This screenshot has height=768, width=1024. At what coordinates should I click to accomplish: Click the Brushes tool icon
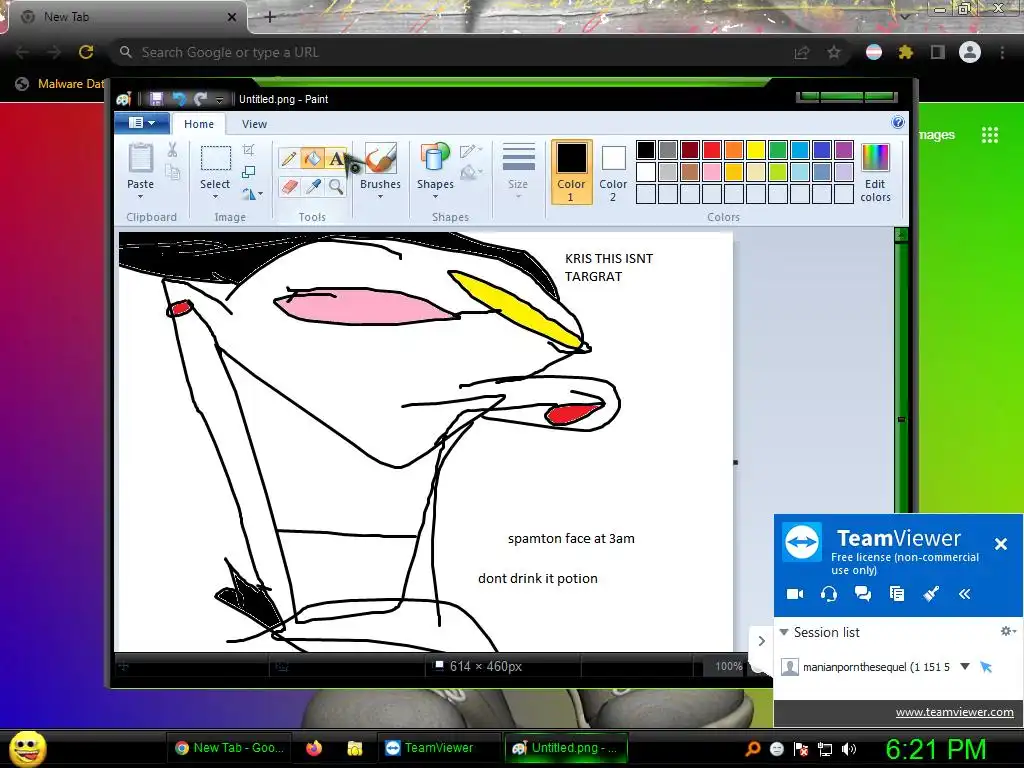380,158
